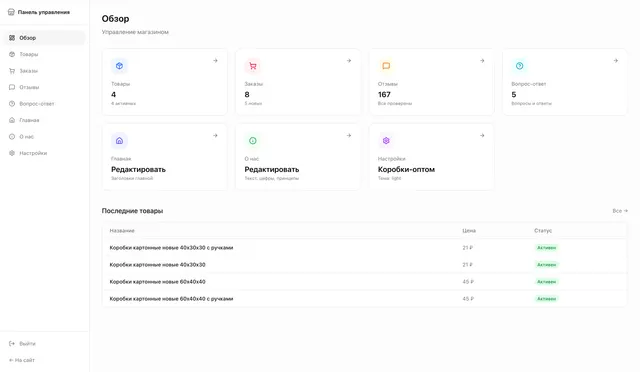Click the Цена column header
640x372 pixels.
469,231
